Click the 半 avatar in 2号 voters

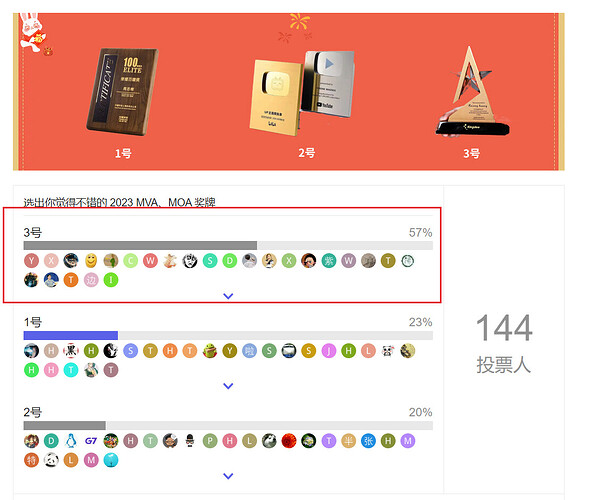pyautogui.click(x=348, y=441)
